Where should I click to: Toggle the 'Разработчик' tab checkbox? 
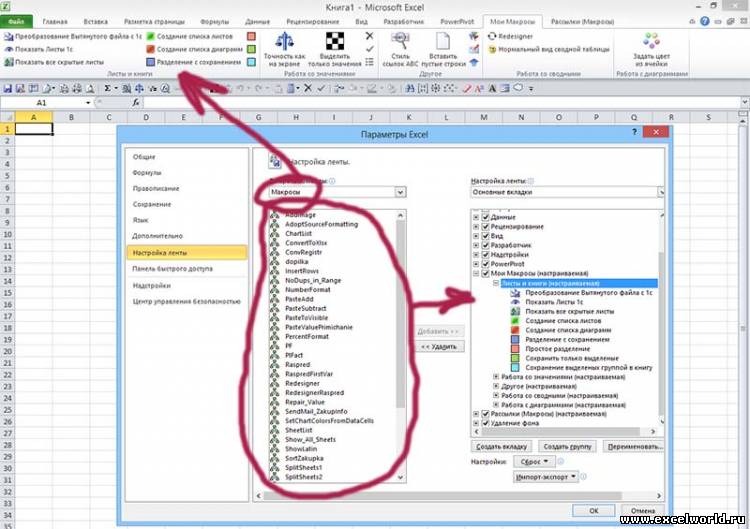[x=485, y=245]
